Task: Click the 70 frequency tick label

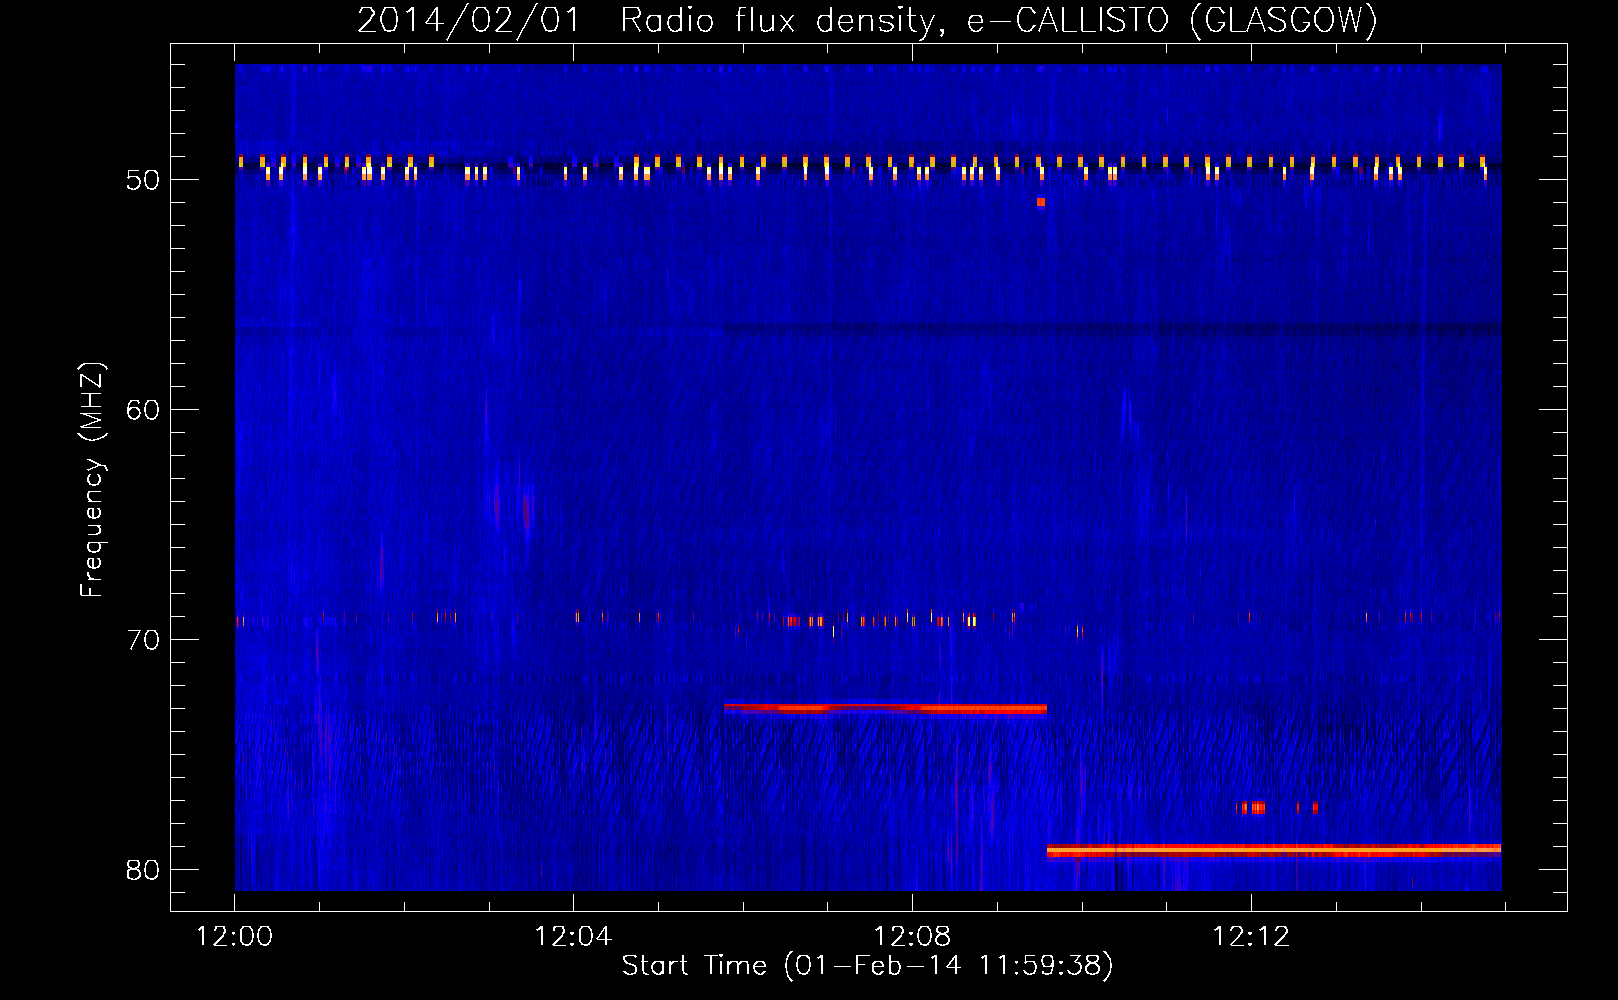Action: click(x=143, y=640)
